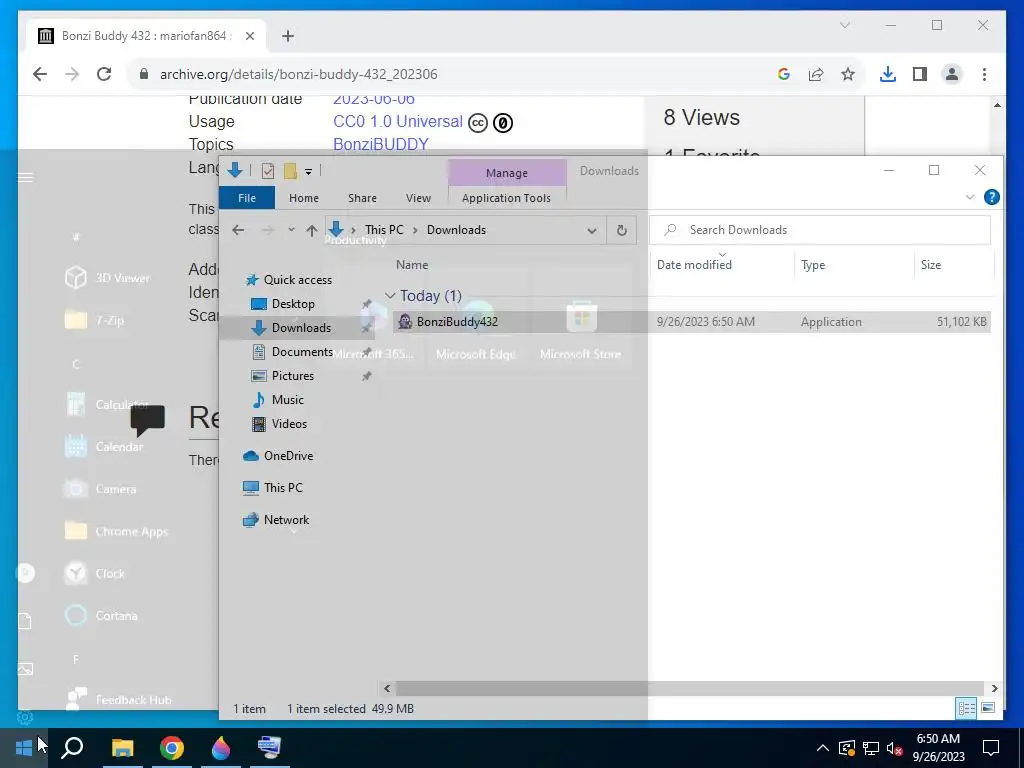Sort by the Type column header
Screen dimensions: 1024x768
click(x=813, y=264)
